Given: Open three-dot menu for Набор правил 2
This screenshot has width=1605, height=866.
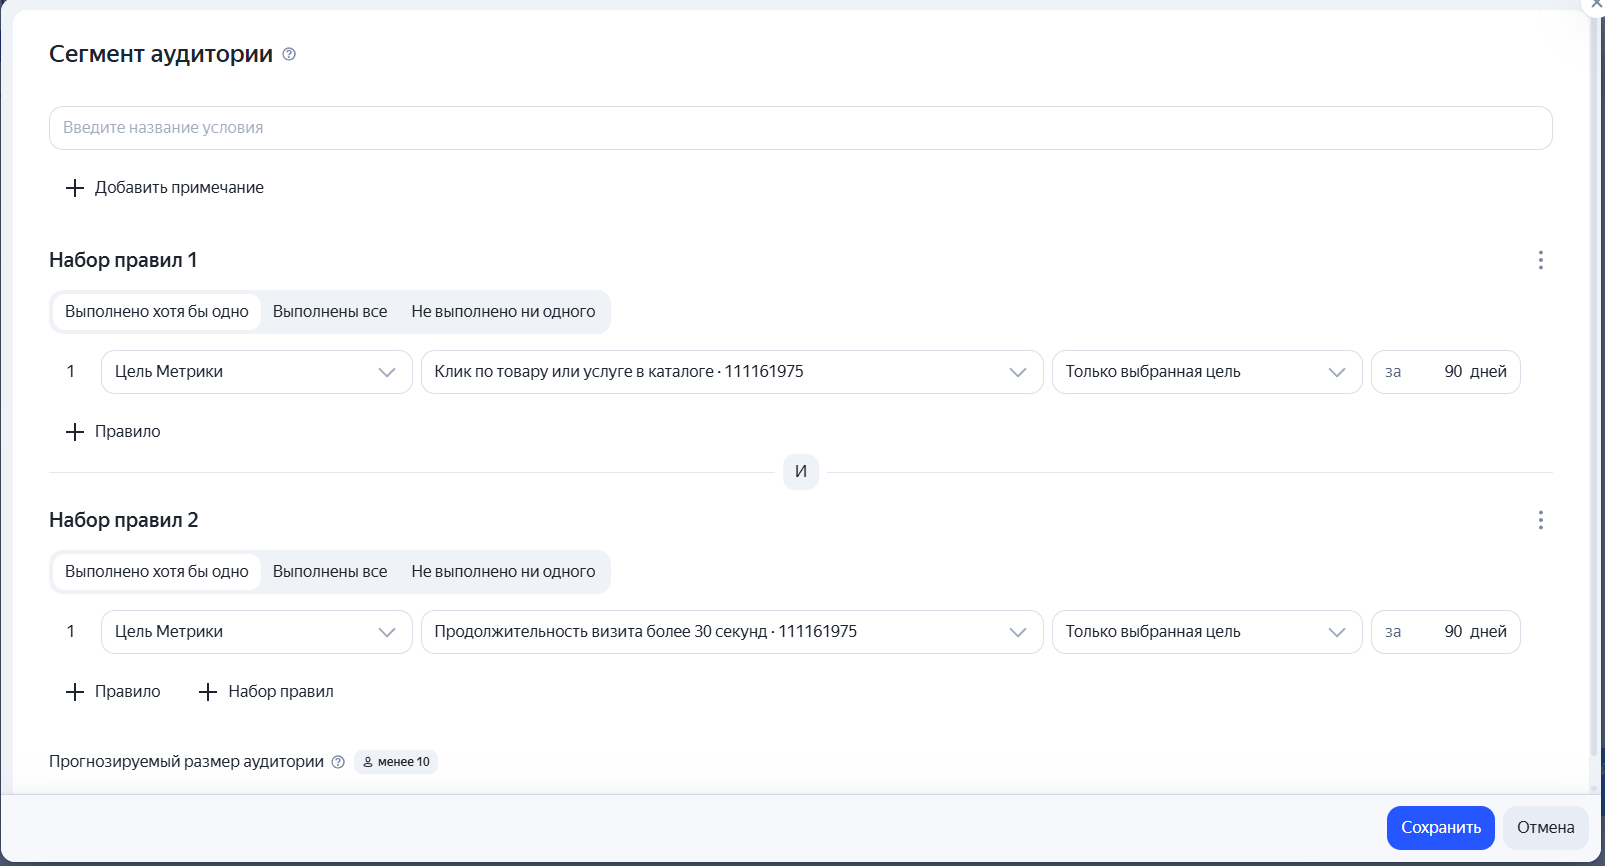Looking at the screenshot, I should 1540,520.
